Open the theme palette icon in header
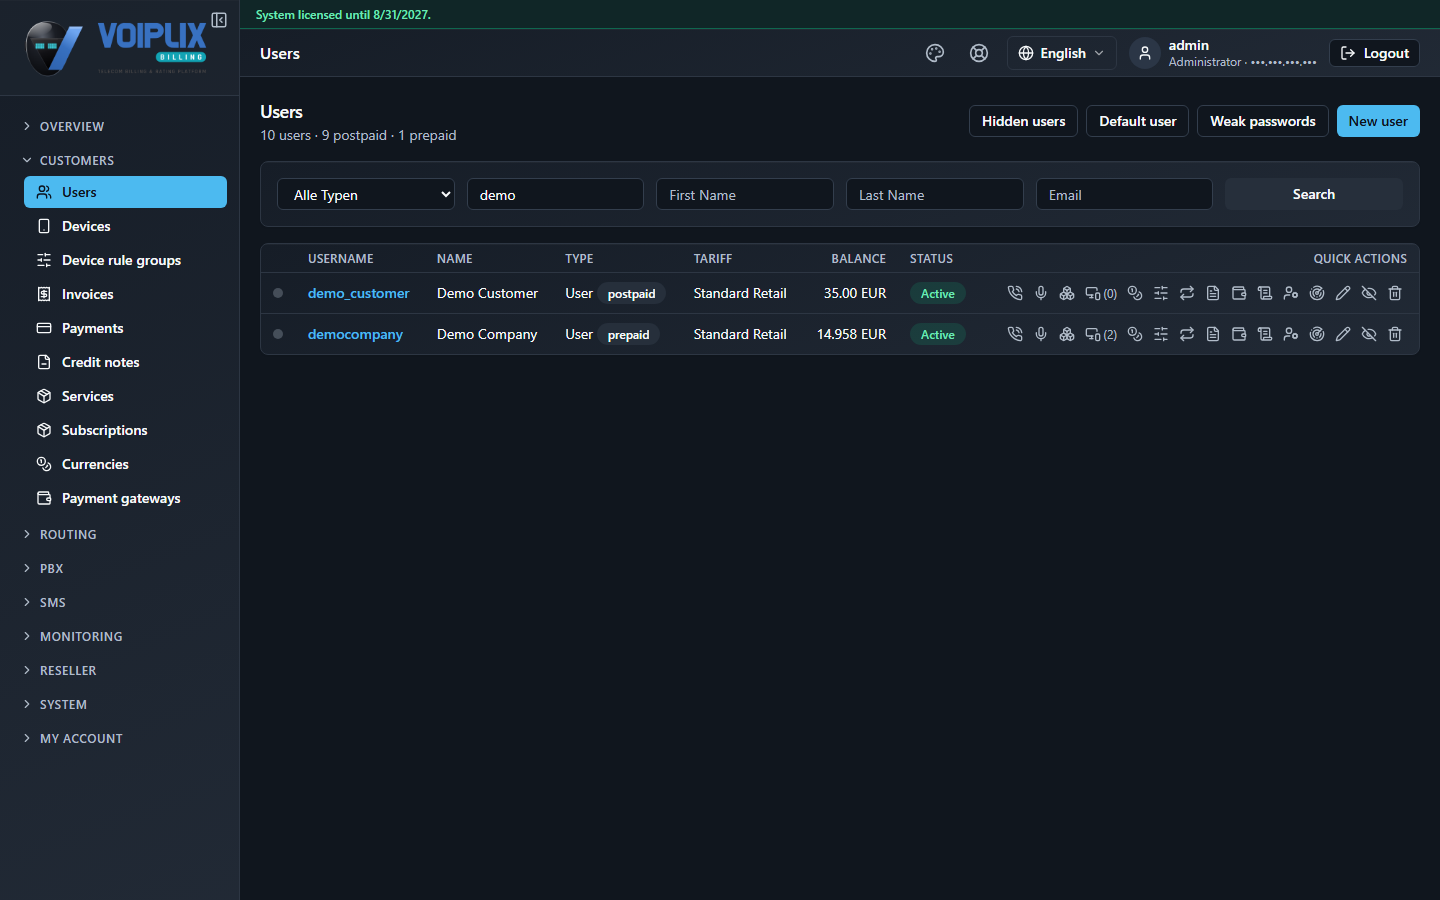The width and height of the screenshot is (1440, 900). pos(935,54)
